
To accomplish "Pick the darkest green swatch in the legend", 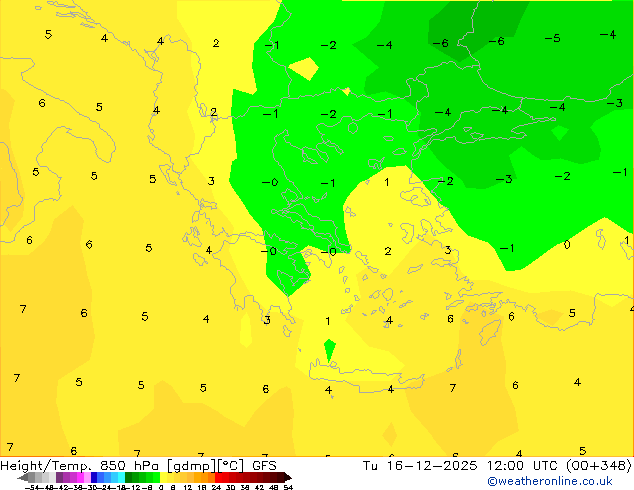I will tap(128, 477).
